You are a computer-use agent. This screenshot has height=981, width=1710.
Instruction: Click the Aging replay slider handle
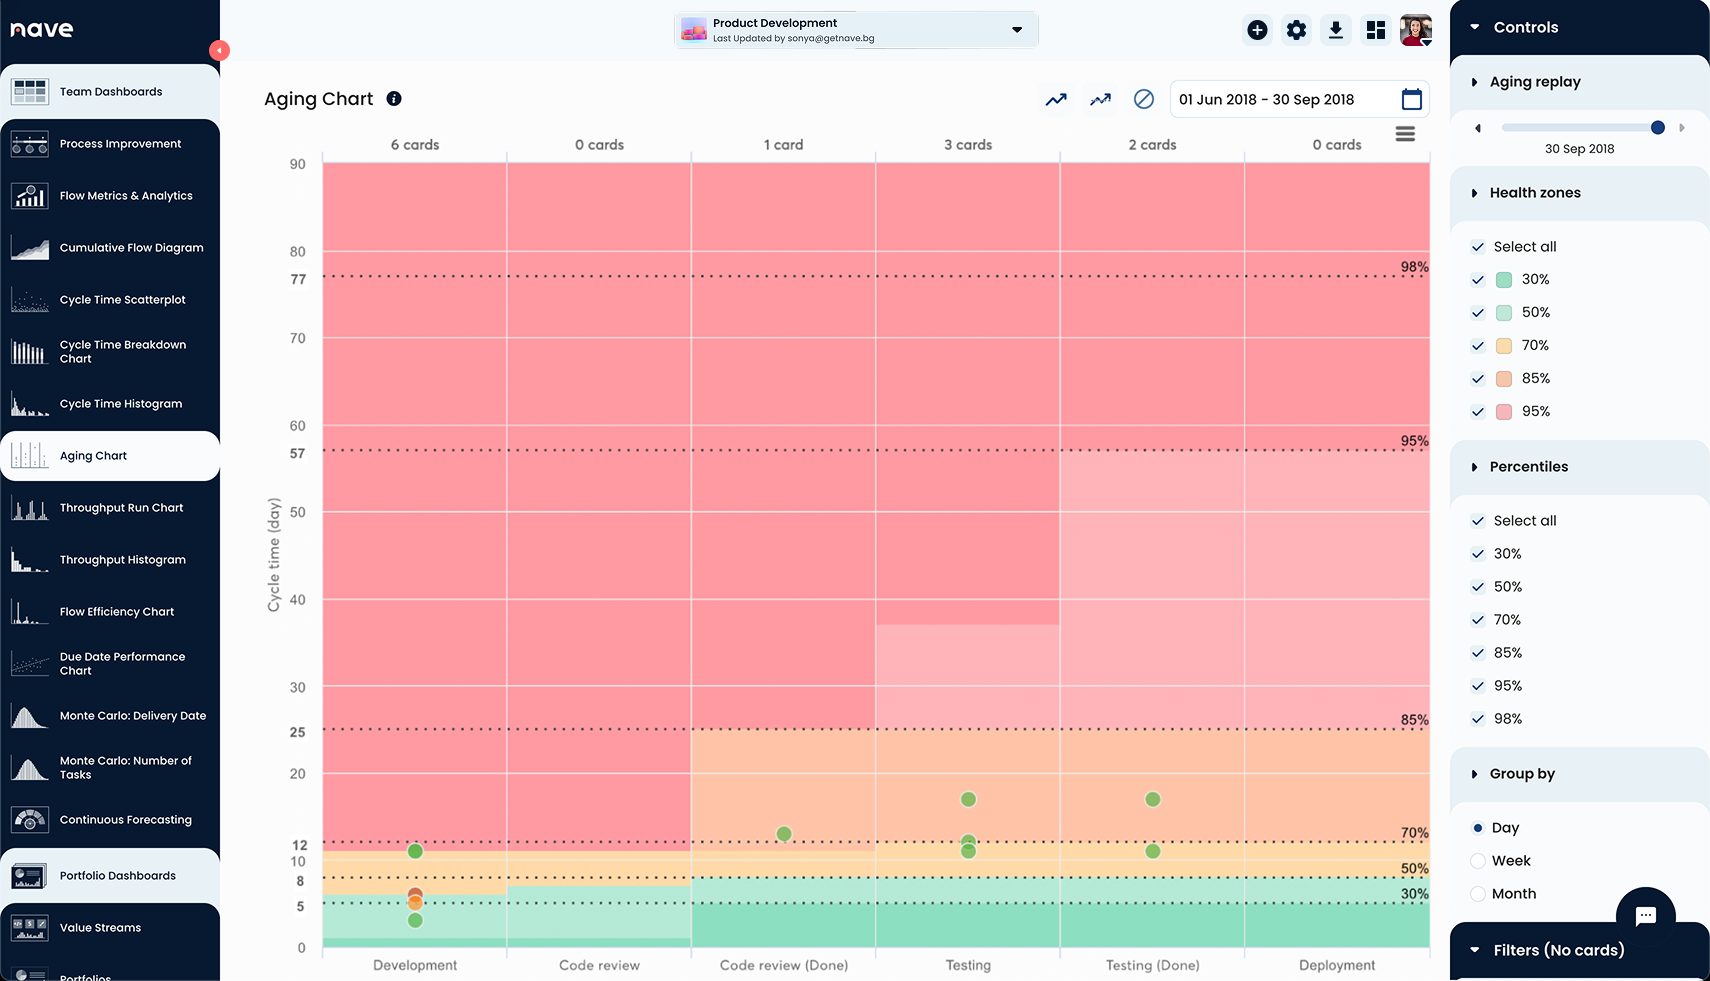(1657, 128)
